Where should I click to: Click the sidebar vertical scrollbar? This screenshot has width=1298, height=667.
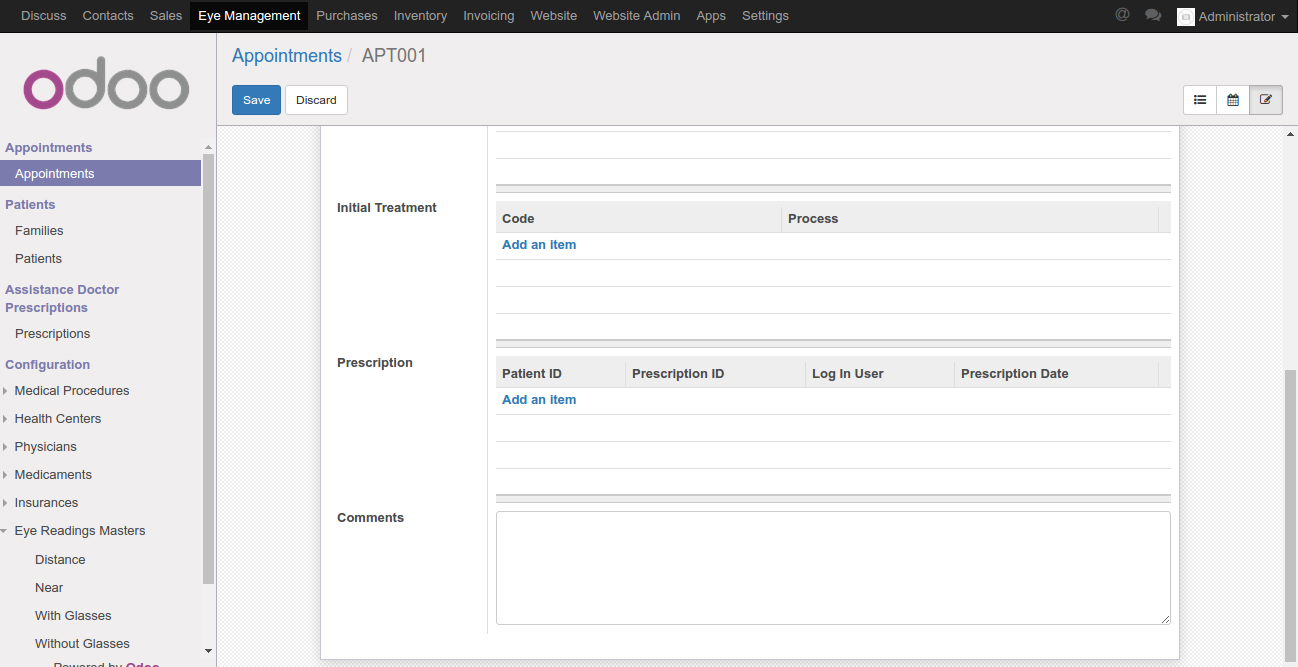tap(208, 368)
